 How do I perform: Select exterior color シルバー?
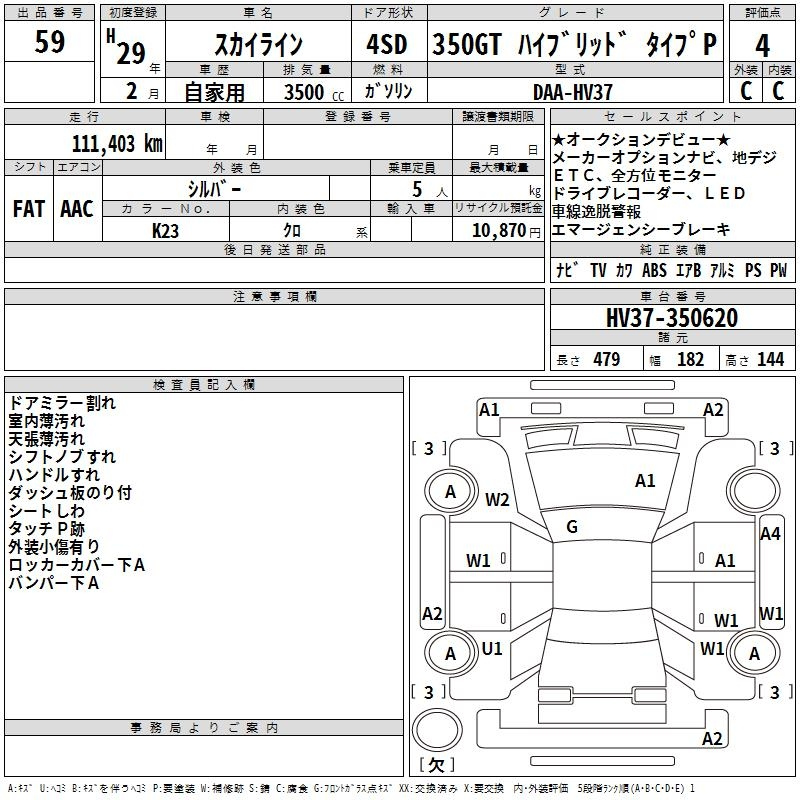click(x=214, y=189)
